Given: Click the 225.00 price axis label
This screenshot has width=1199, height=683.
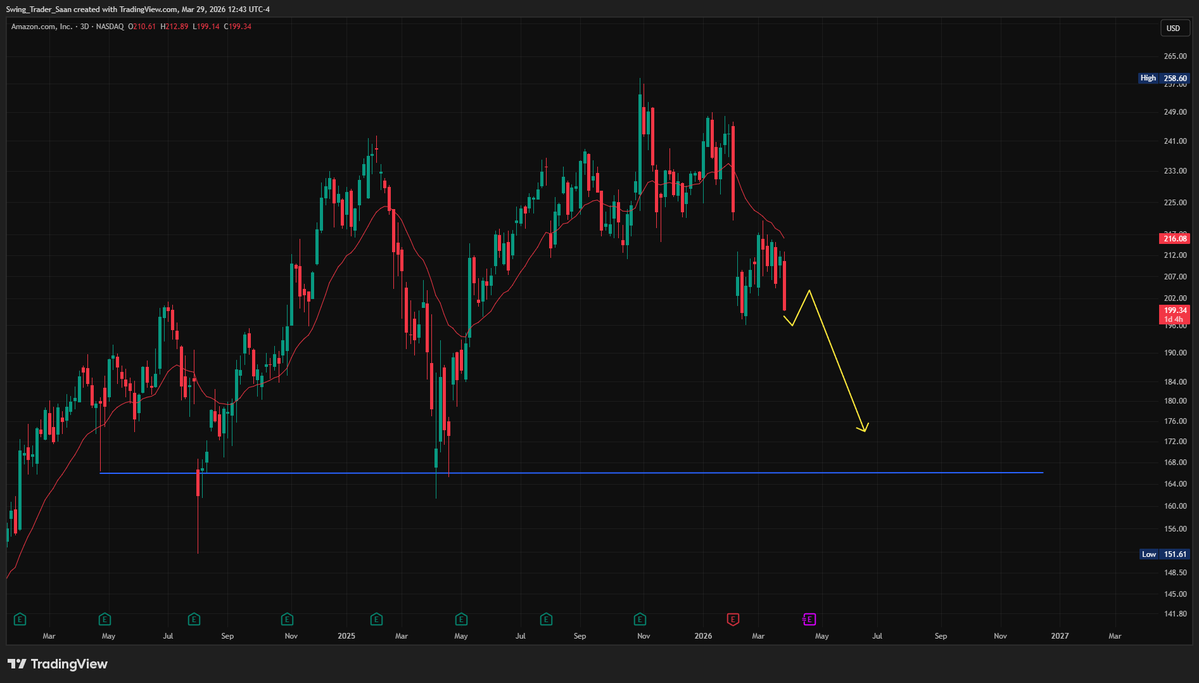Looking at the screenshot, I should tap(1175, 203).
